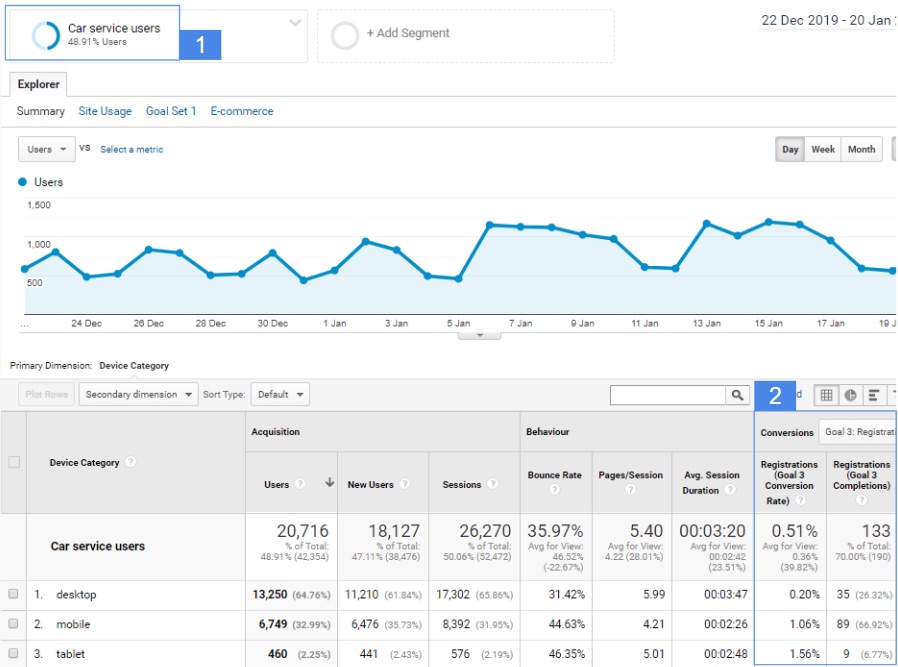Click the segment circle percentage icon
The width and height of the screenshot is (898, 667).
[46, 35]
